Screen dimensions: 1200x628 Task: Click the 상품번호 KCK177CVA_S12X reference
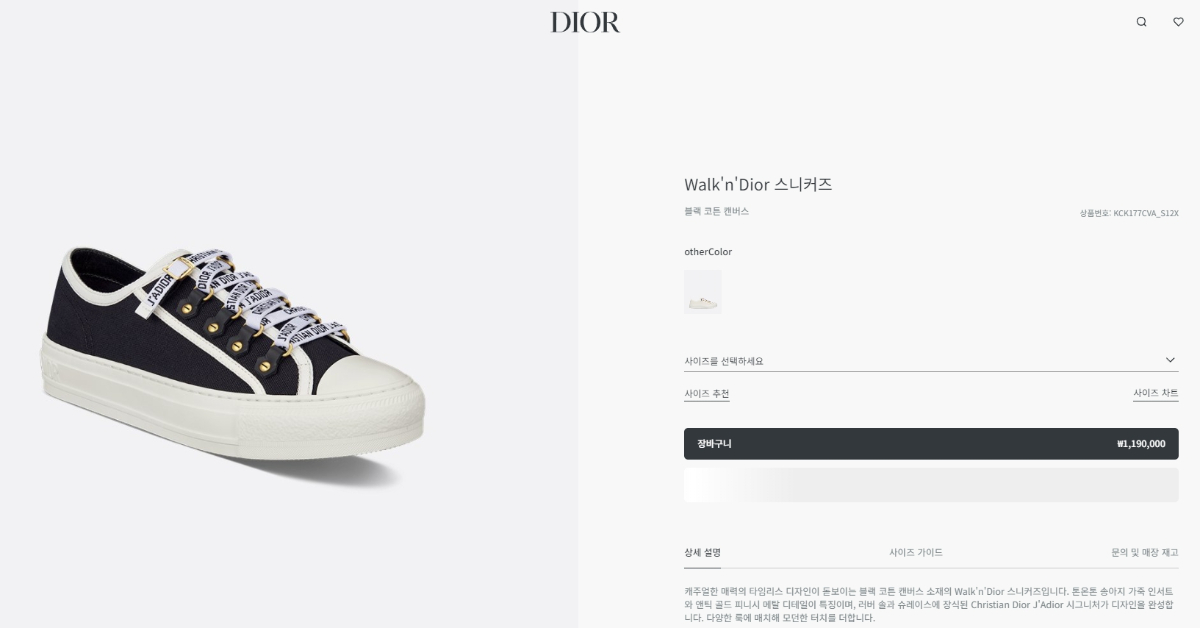pos(1129,213)
